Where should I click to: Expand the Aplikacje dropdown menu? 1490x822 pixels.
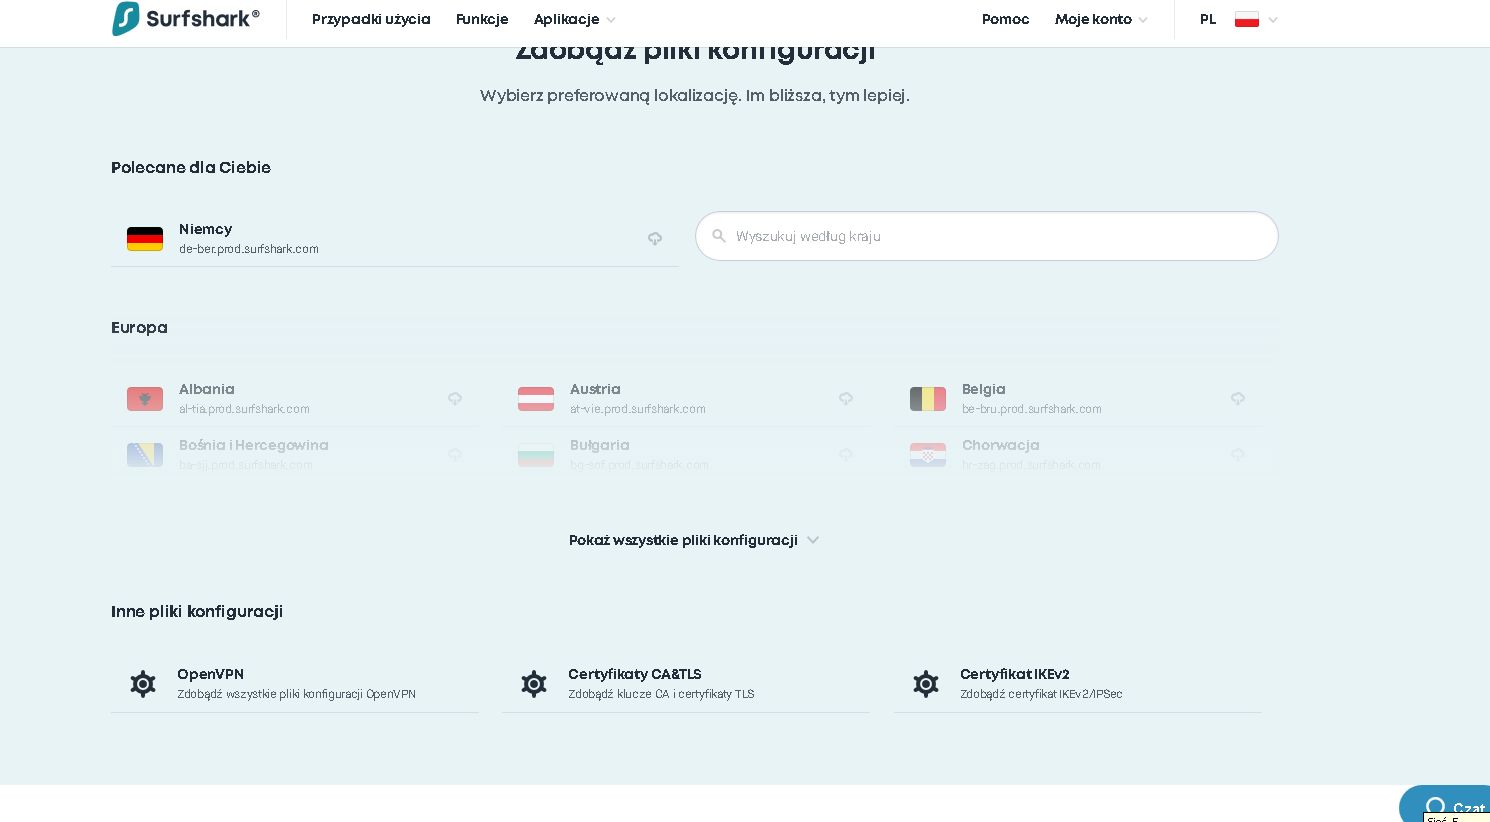pos(574,20)
